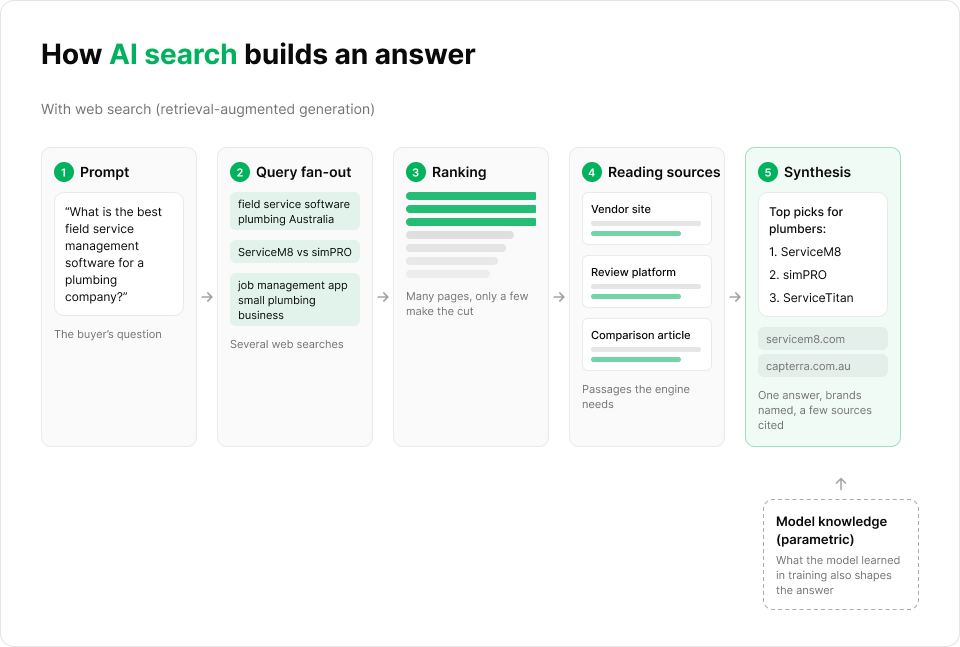Click the green bar under Comparison article

click(636, 359)
